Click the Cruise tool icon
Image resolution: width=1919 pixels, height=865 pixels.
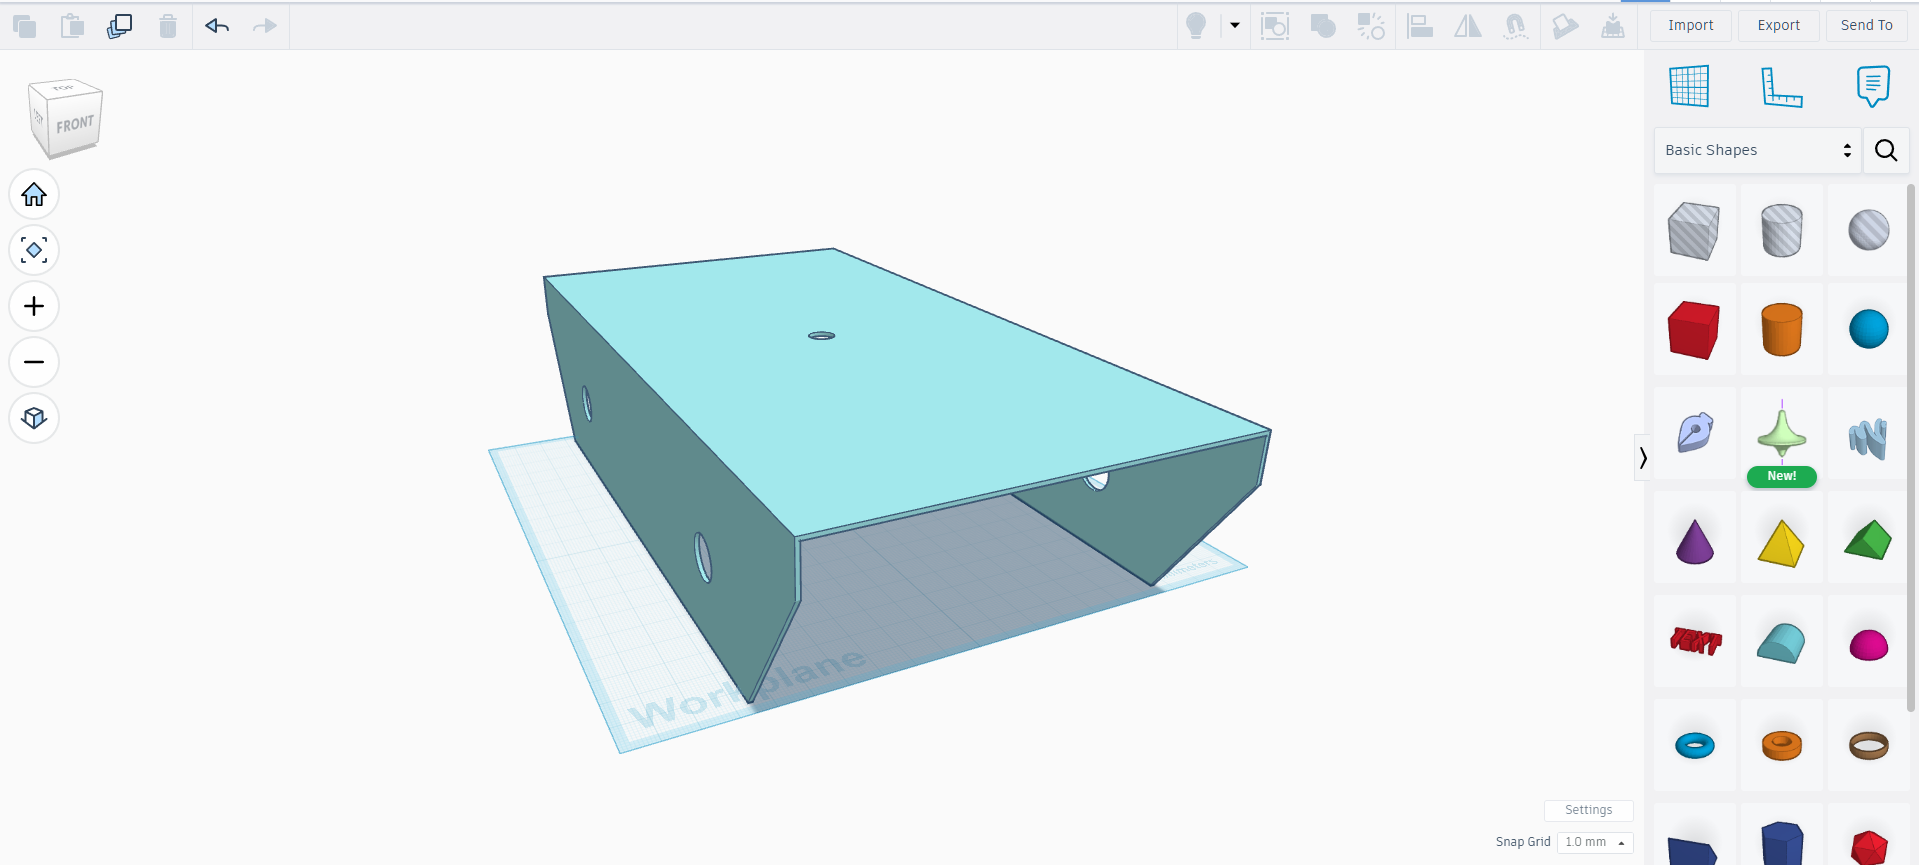tap(1516, 26)
